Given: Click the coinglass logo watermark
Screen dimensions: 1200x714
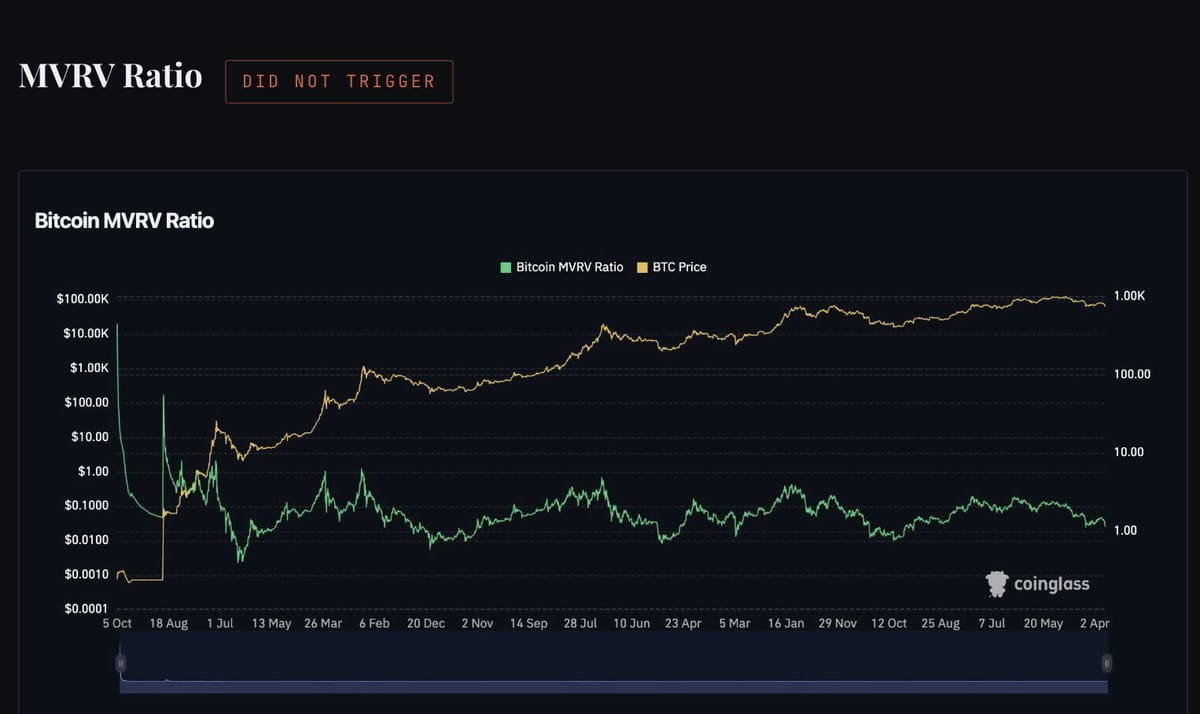Looking at the screenshot, I should click(x=1037, y=583).
